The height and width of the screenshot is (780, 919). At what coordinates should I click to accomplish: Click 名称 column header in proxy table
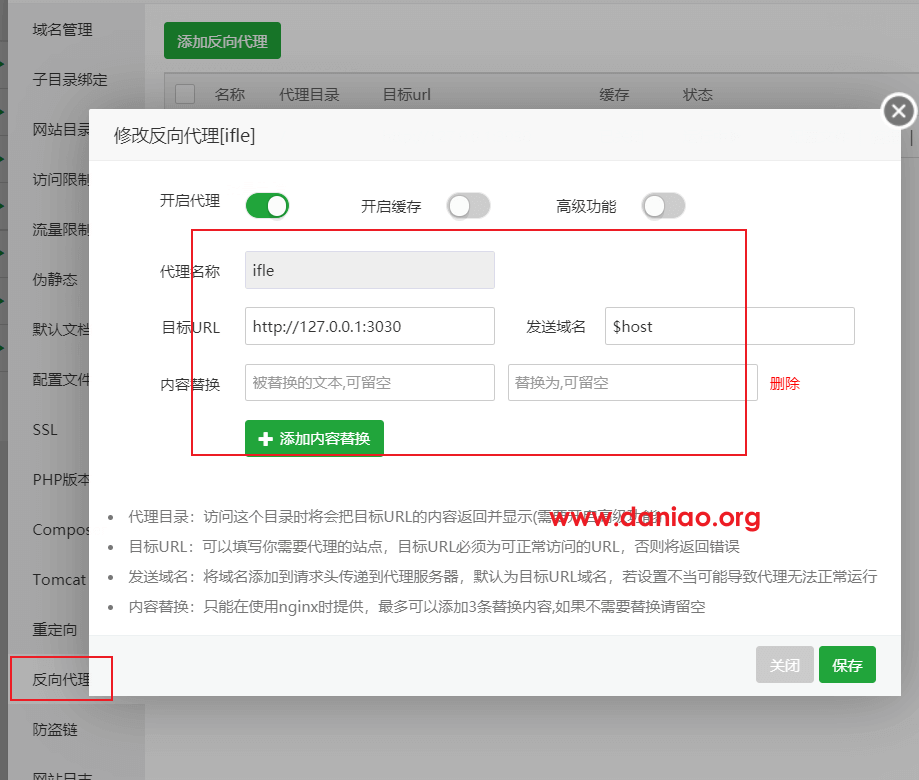230,94
